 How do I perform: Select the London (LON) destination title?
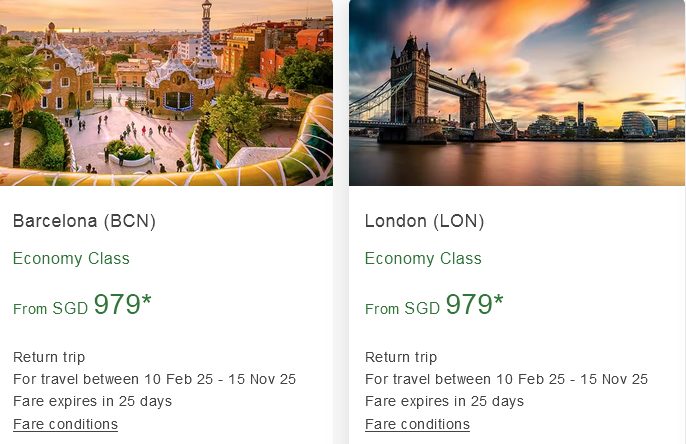(425, 221)
